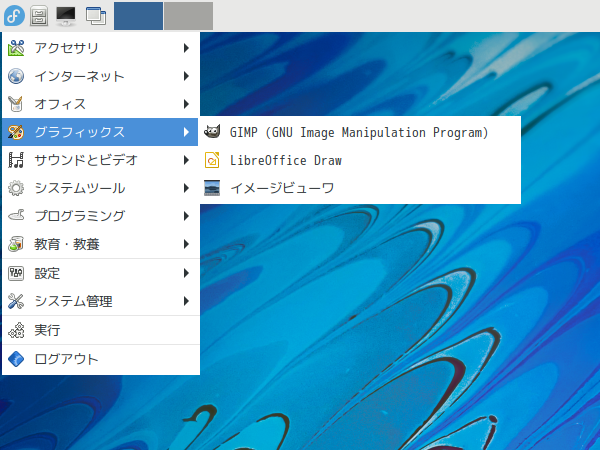Screen dimensions: 600x450
Task: Click the サウンドとビデオ film music icon
Action: [x=16, y=160]
